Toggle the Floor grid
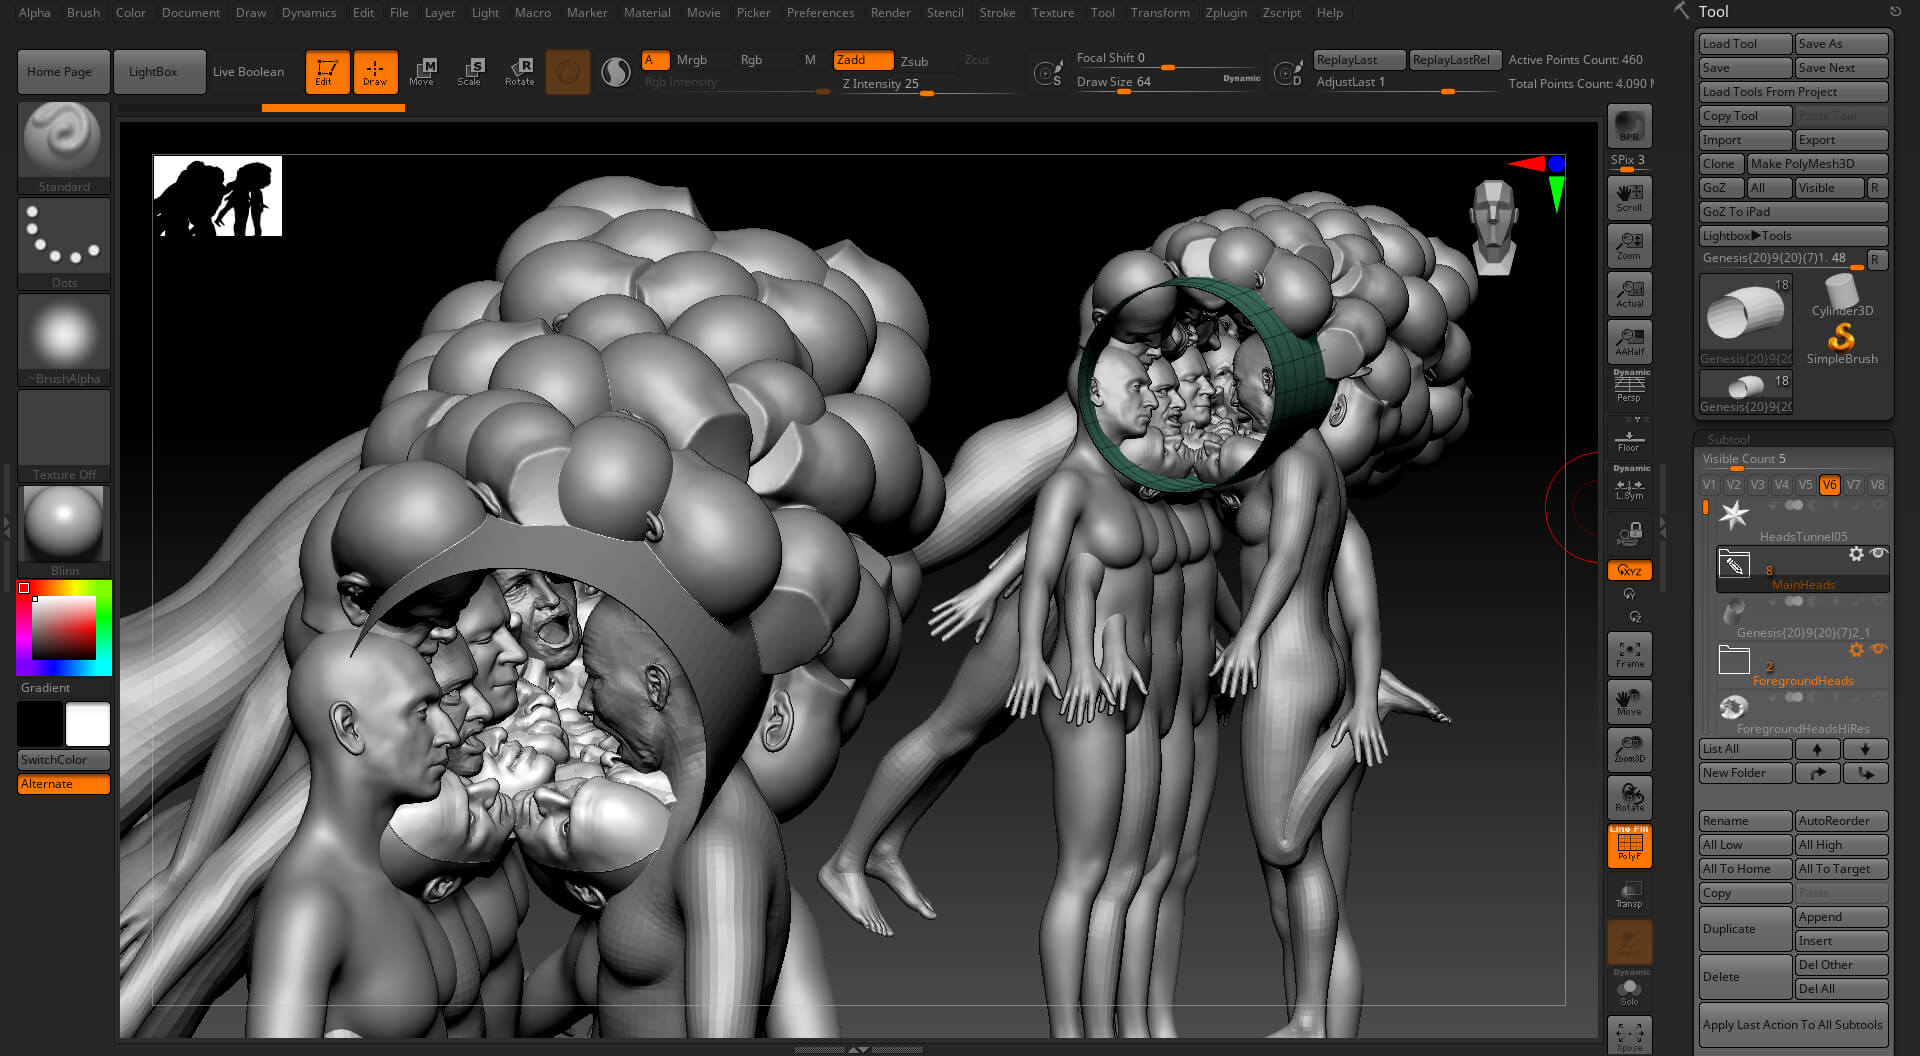Viewport: 1920px width, 1056px height. [x=1629, y=438]
